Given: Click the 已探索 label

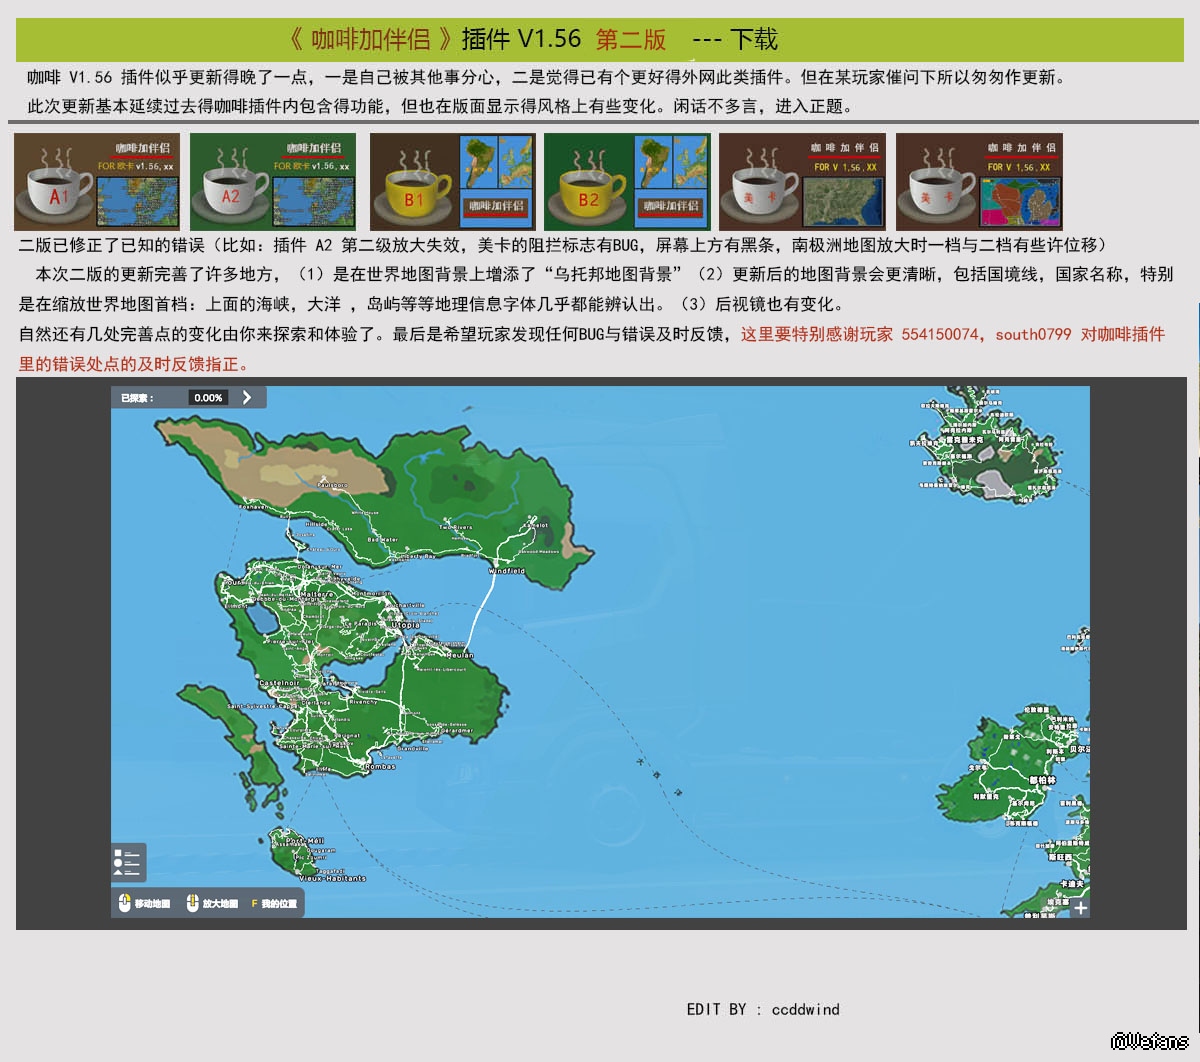Looking at the screenshot, I should [137, 398].
